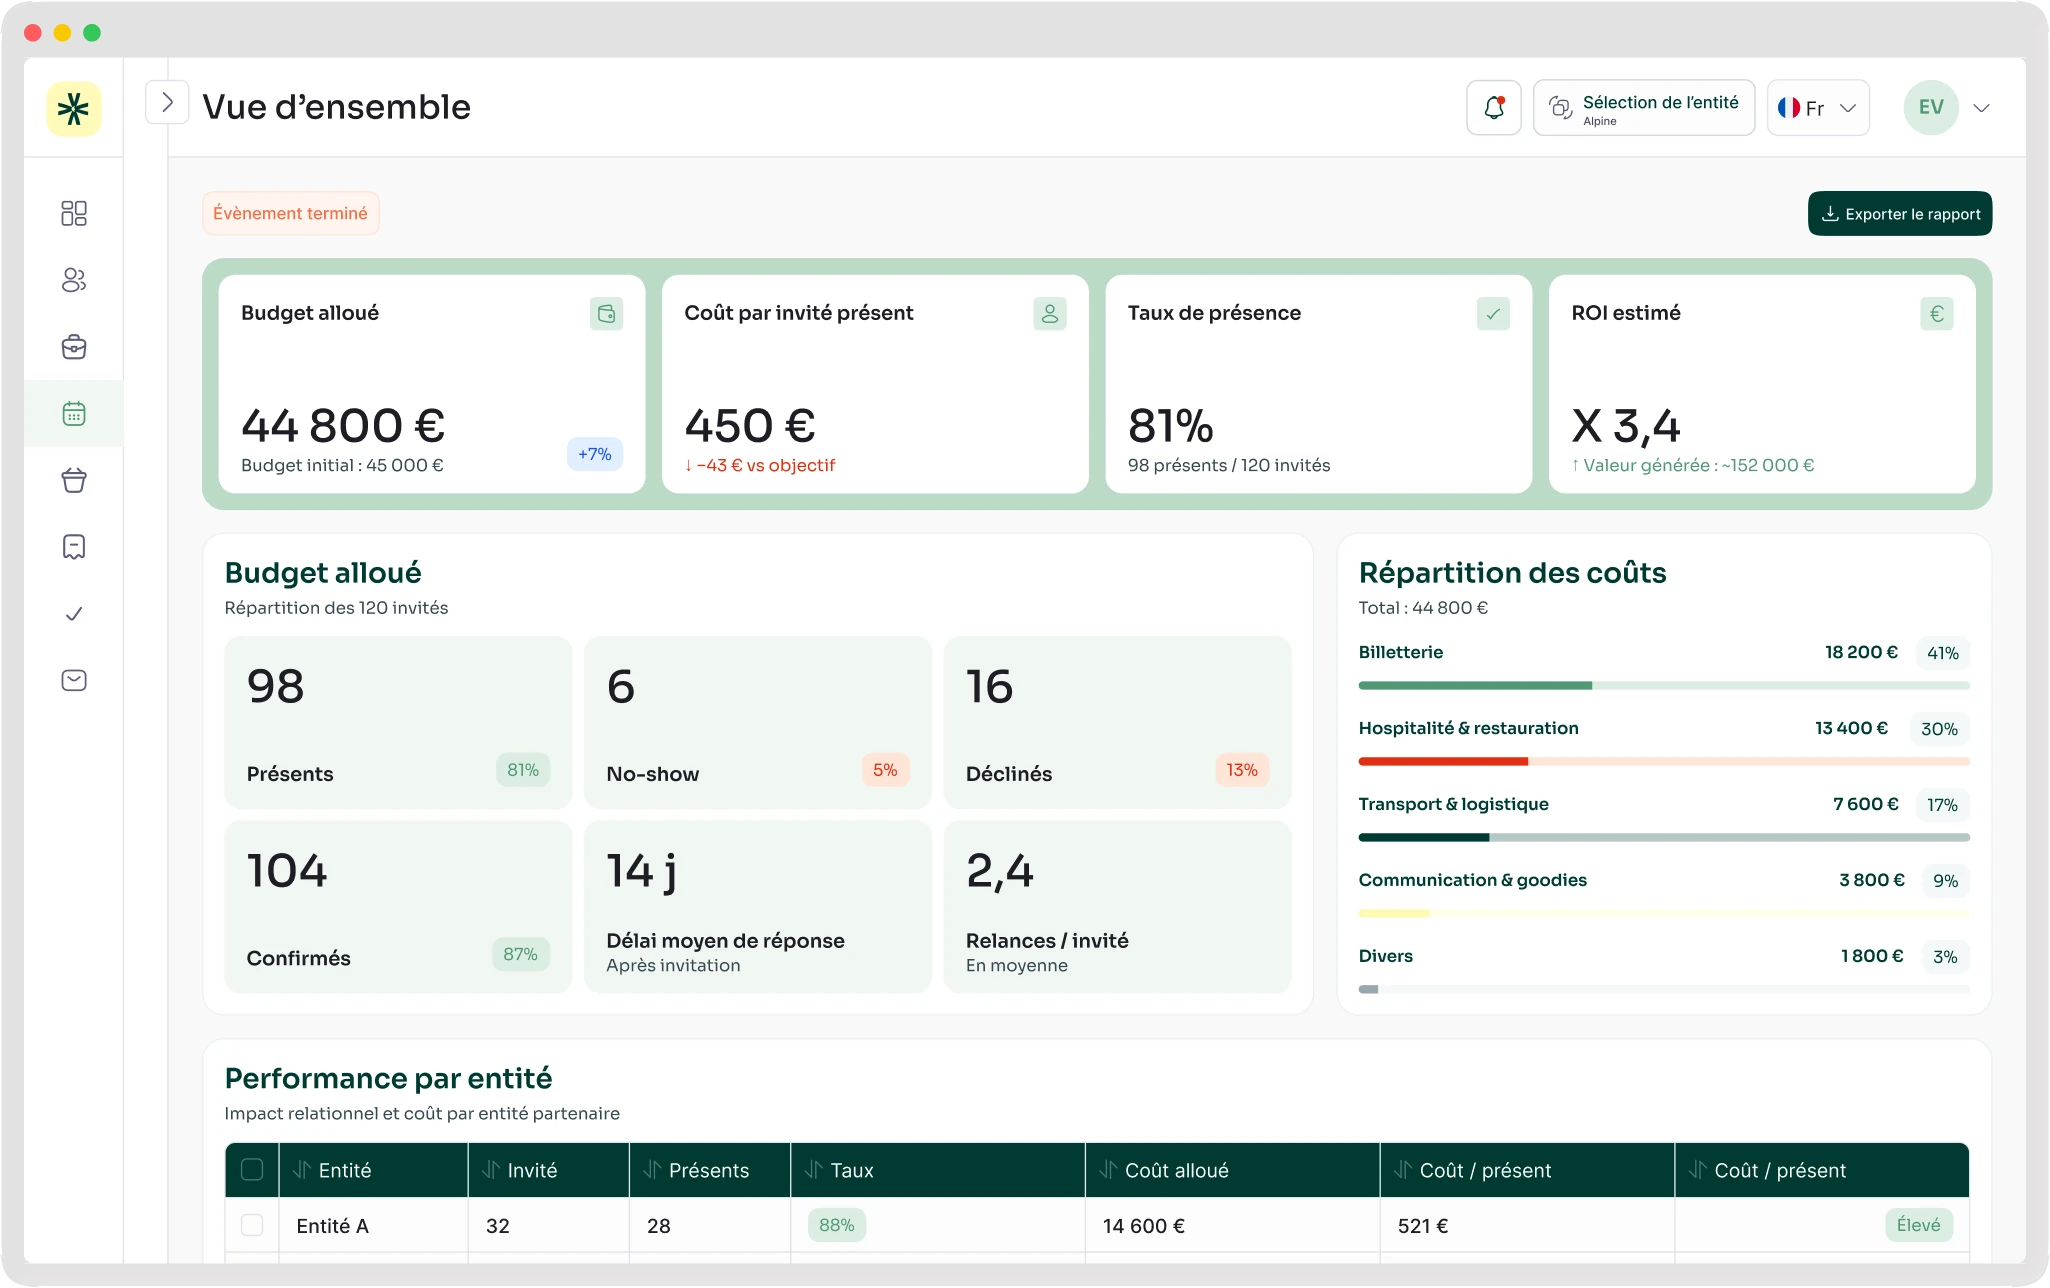The width and height of the screenshot is (2050, 1288).
Task: Expand the sidebar with the chevron button
Action: pyautogui.click(x=167, y=102)
